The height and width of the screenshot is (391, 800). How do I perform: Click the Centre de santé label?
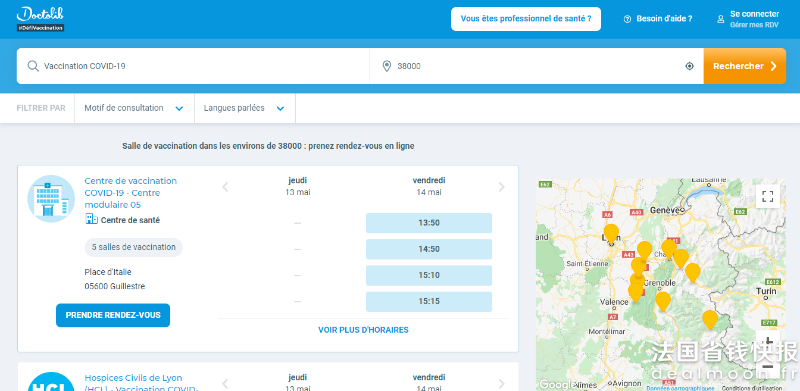click(130, 220)
